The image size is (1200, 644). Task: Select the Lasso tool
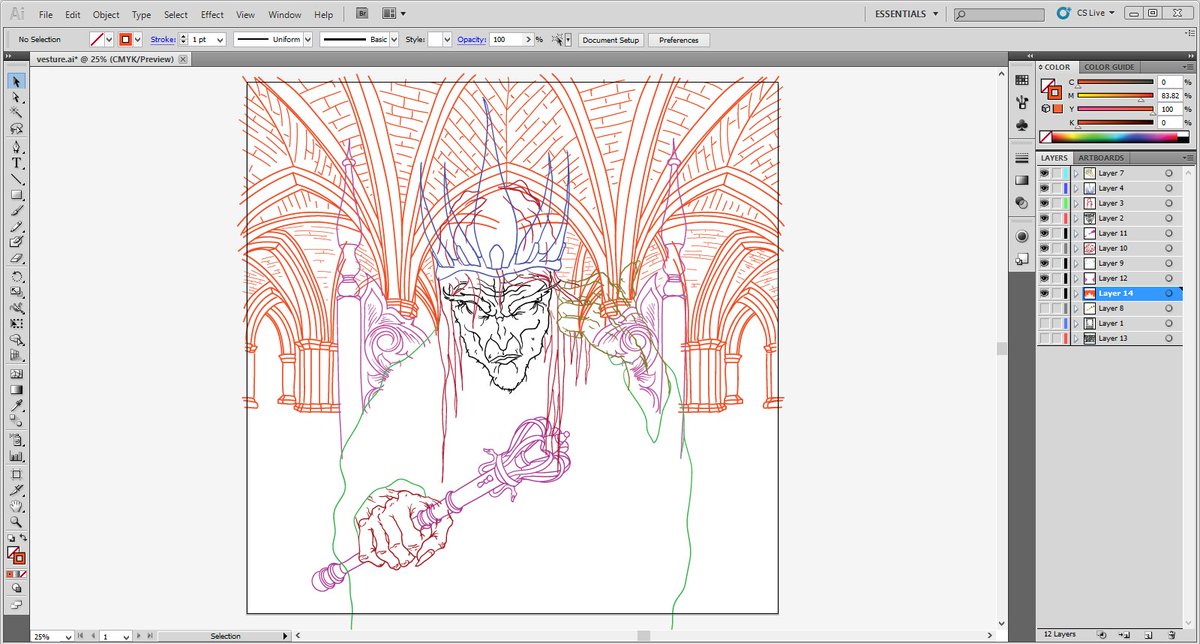coord(17,129)
